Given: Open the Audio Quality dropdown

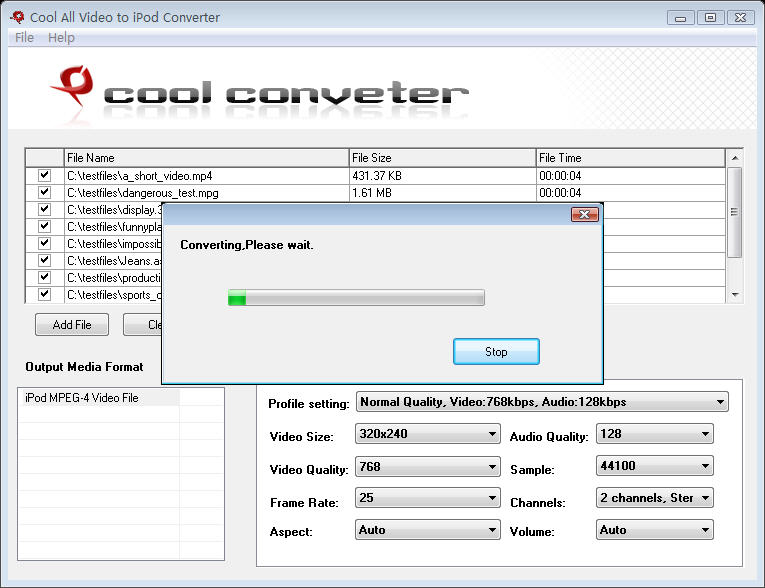Looking at the screenshot, I should (654, 434).
